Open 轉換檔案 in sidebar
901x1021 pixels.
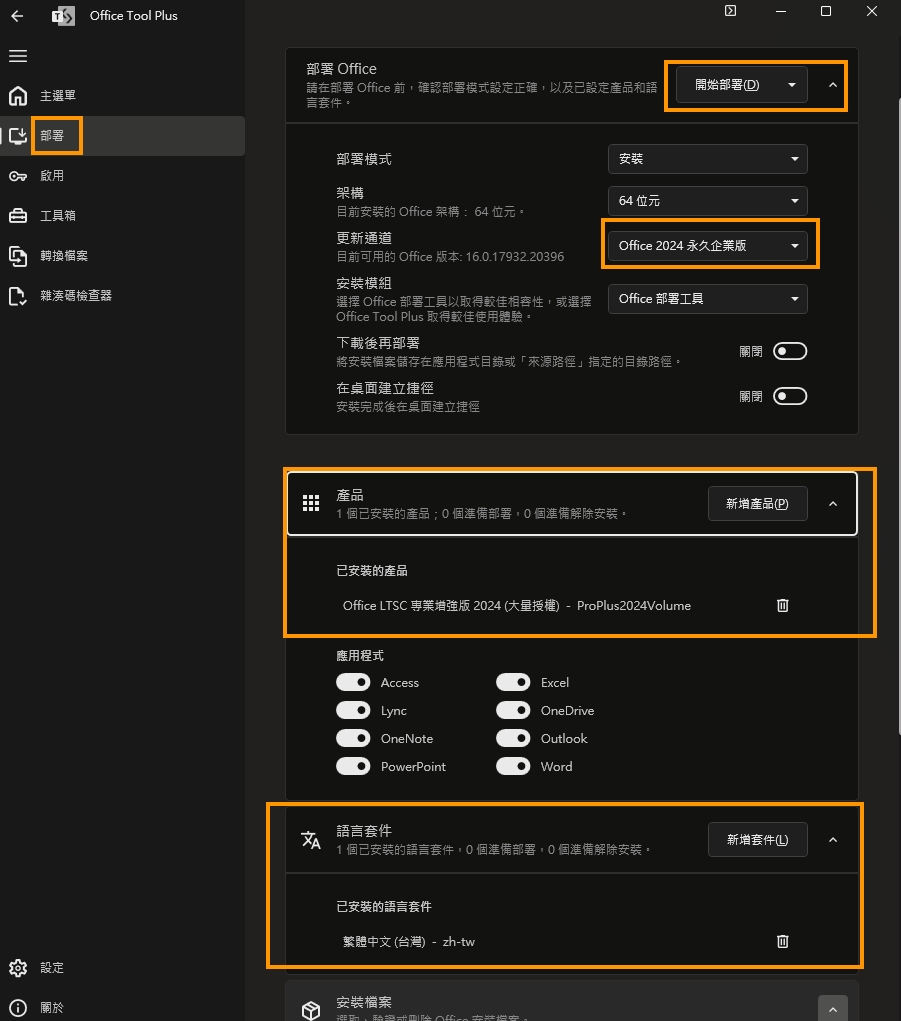tap(122, 256)
